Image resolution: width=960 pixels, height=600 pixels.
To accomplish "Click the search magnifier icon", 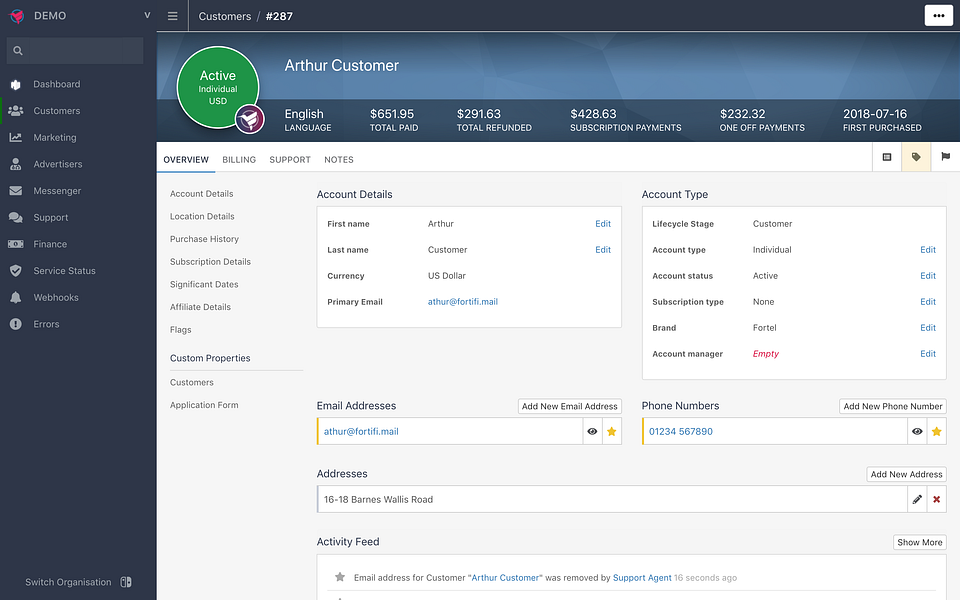I will tap(18, 51).
